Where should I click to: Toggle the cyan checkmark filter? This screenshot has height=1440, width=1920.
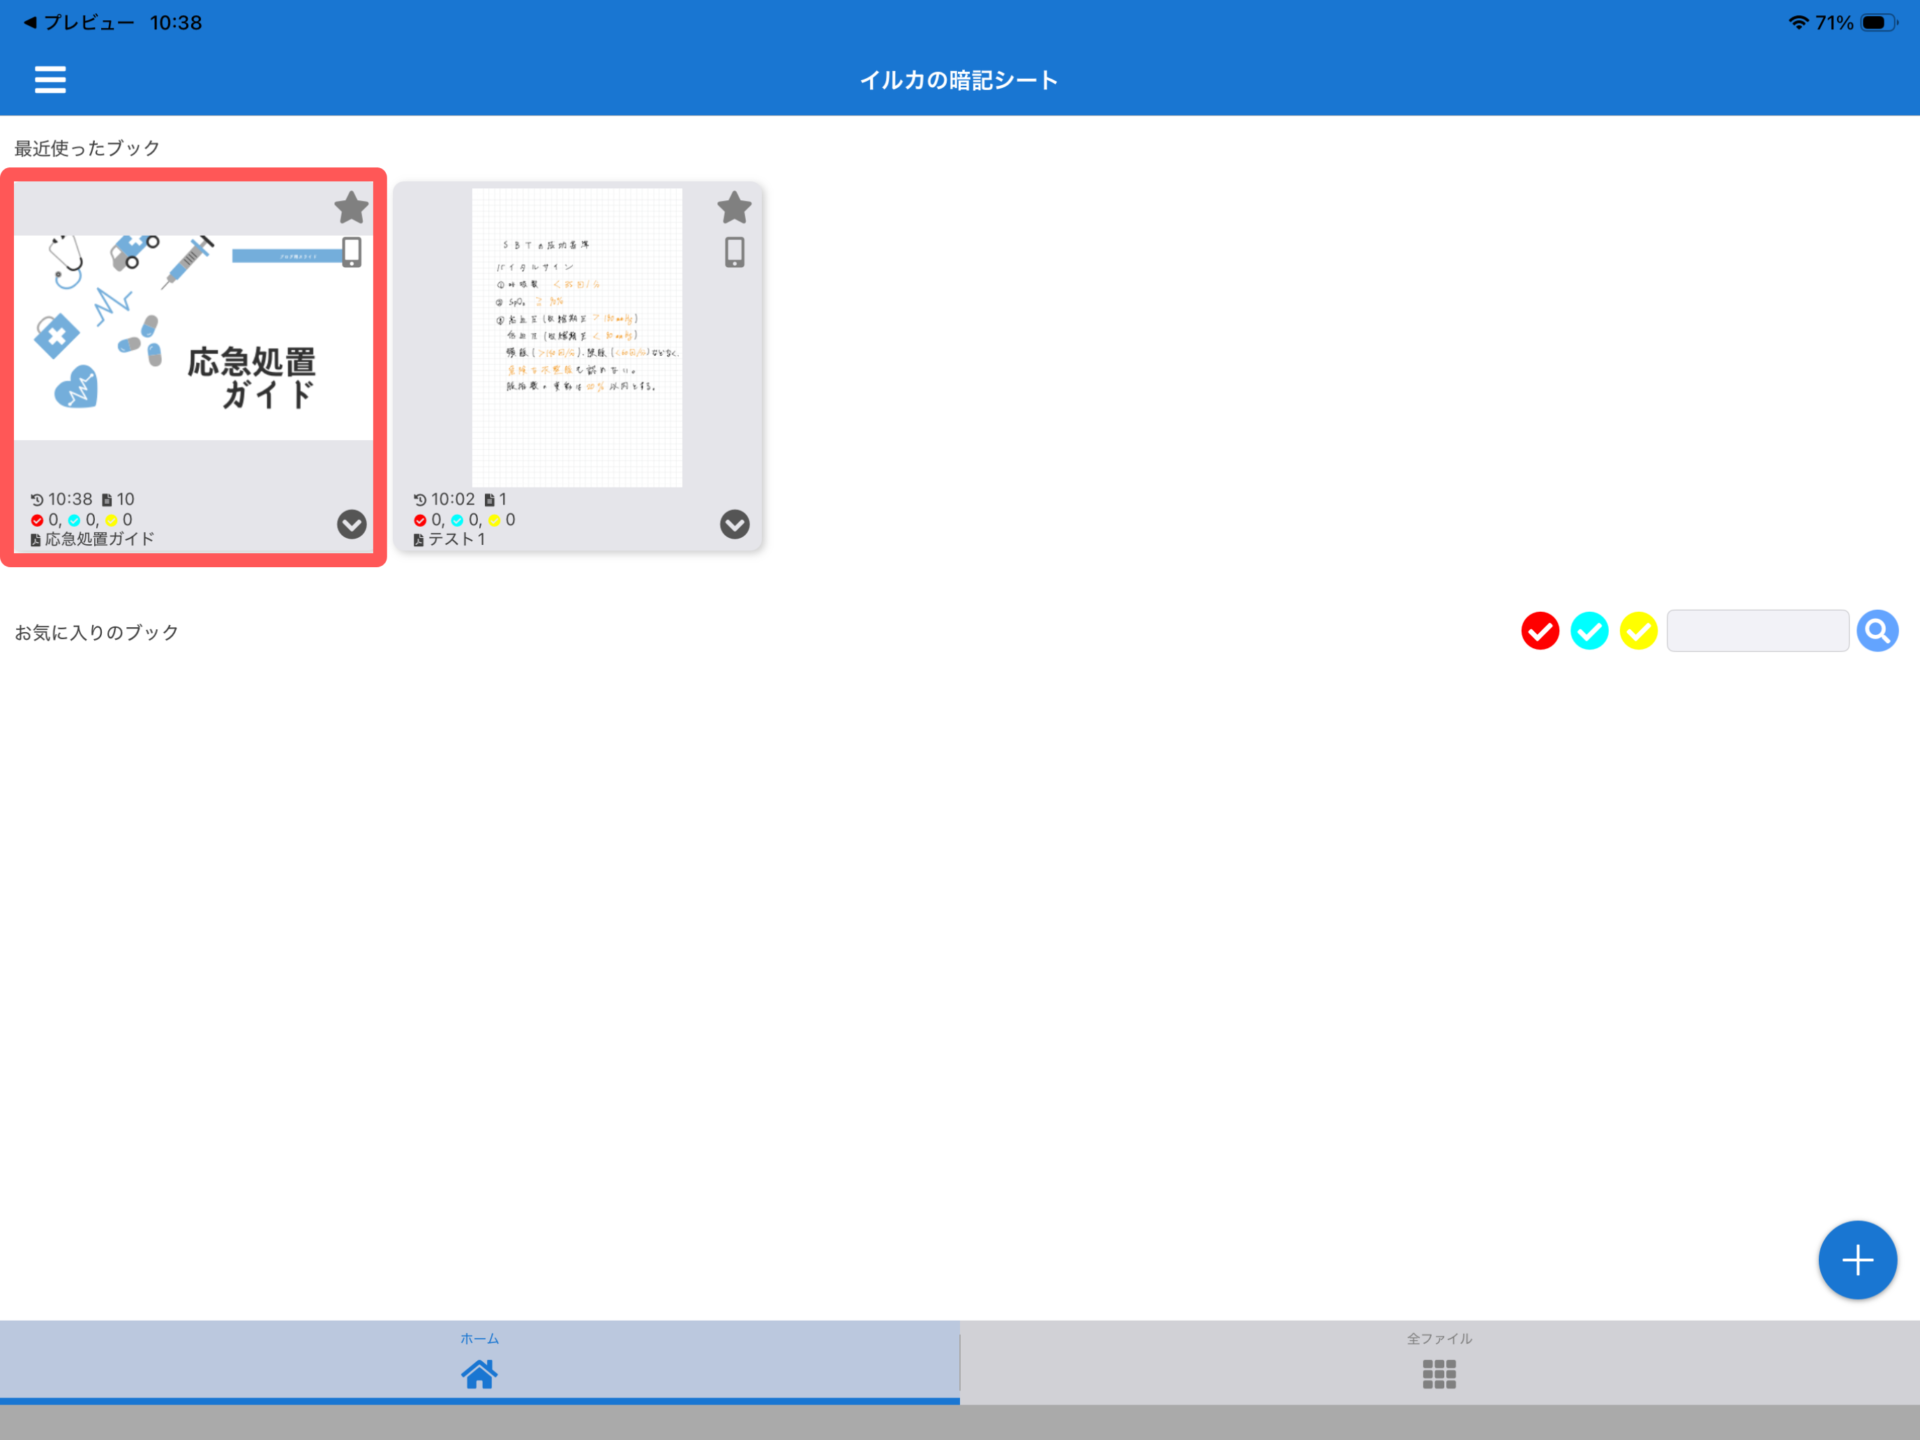[x=1589, y=631]
